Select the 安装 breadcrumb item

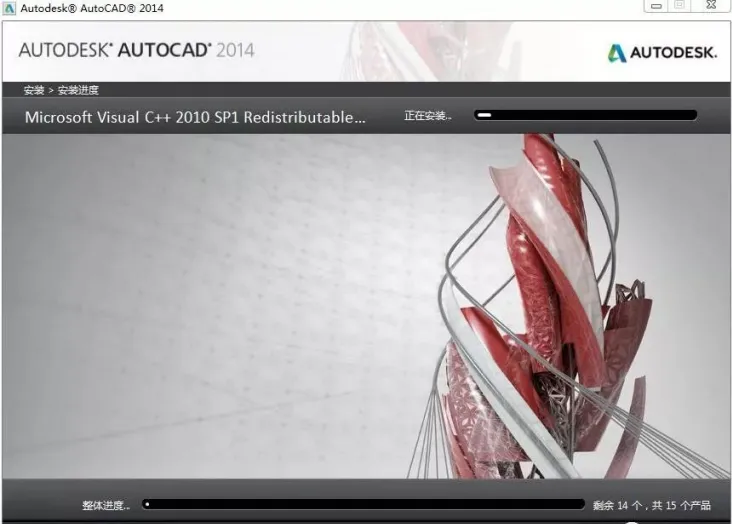coord(34,90)
